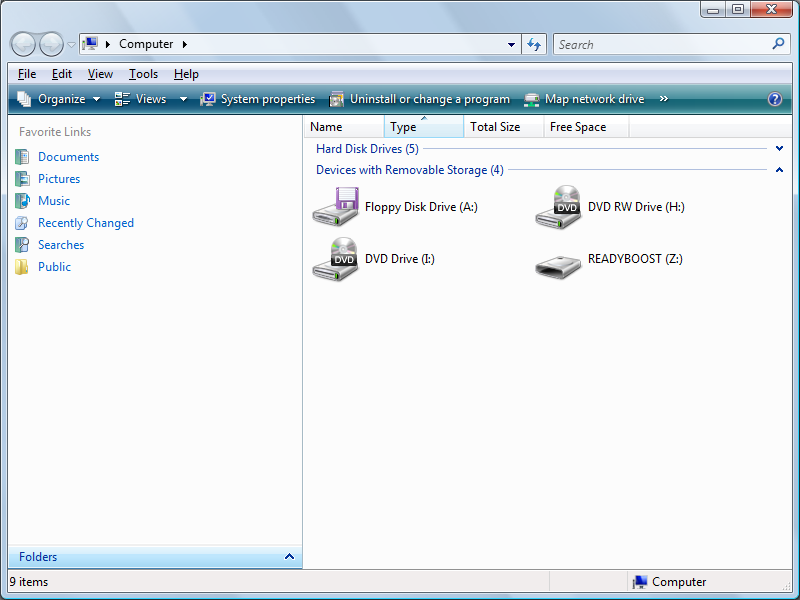Expand the Folders pane
This screenshot has height=600, width=800.
pyautogui.click(x=289, y=557)
